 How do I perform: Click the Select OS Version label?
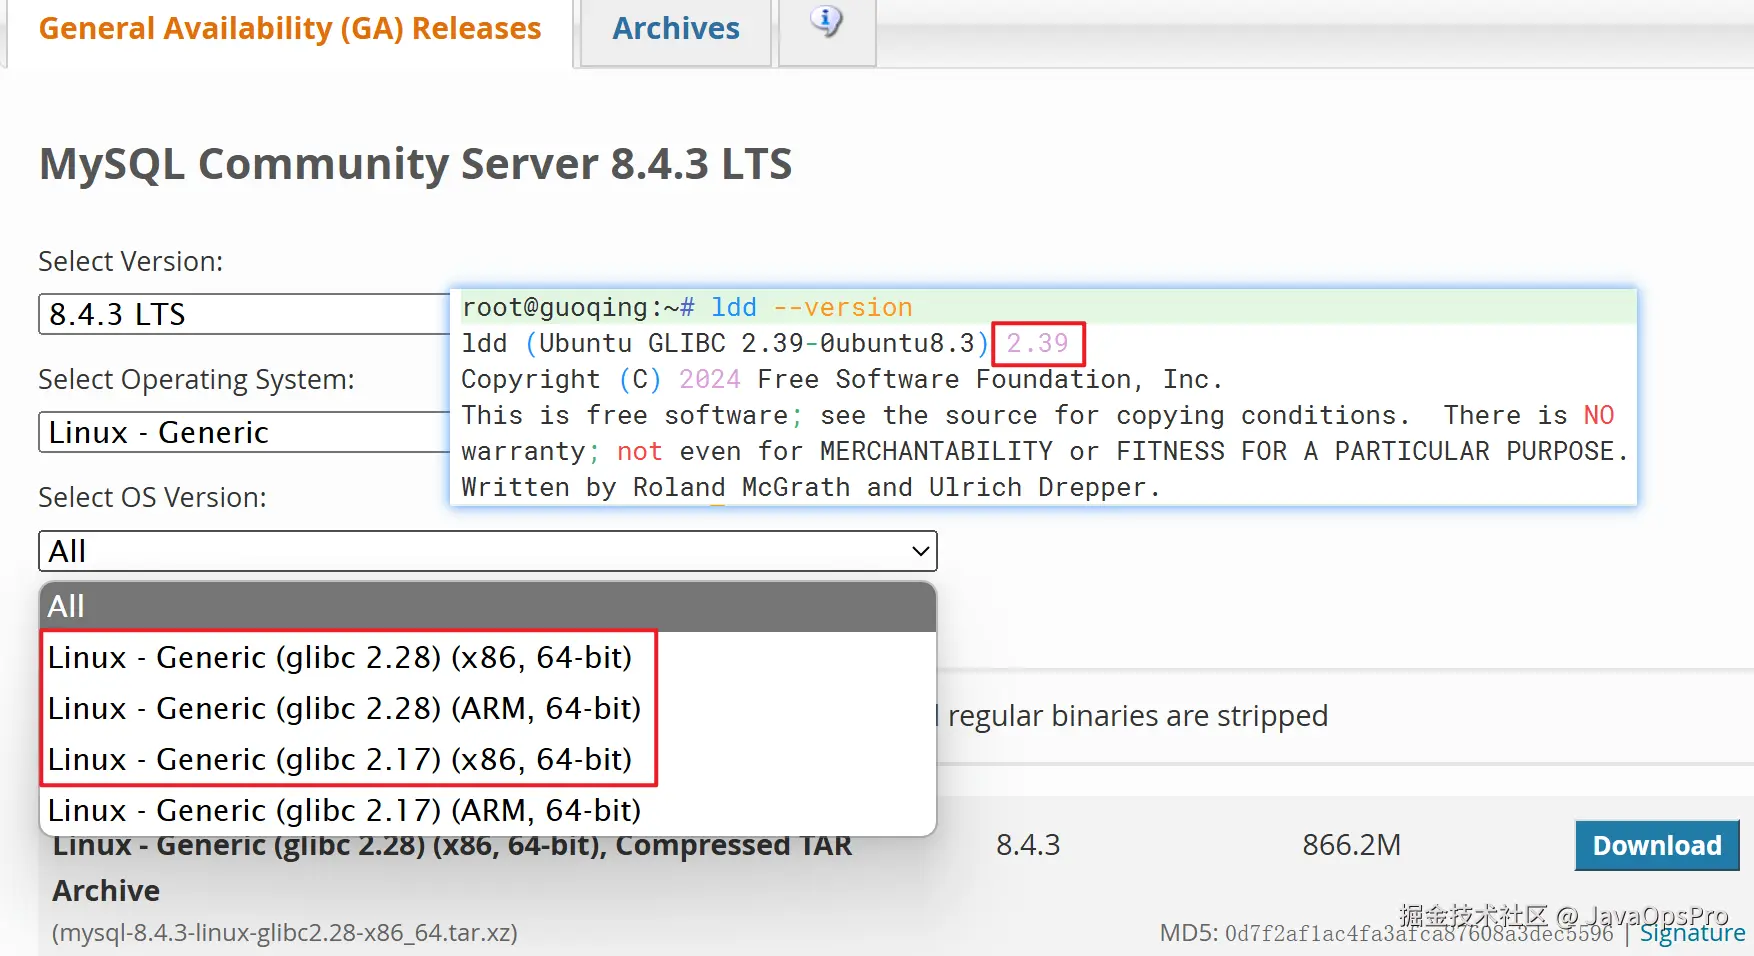pyautogui.click(x=152, y=497)
